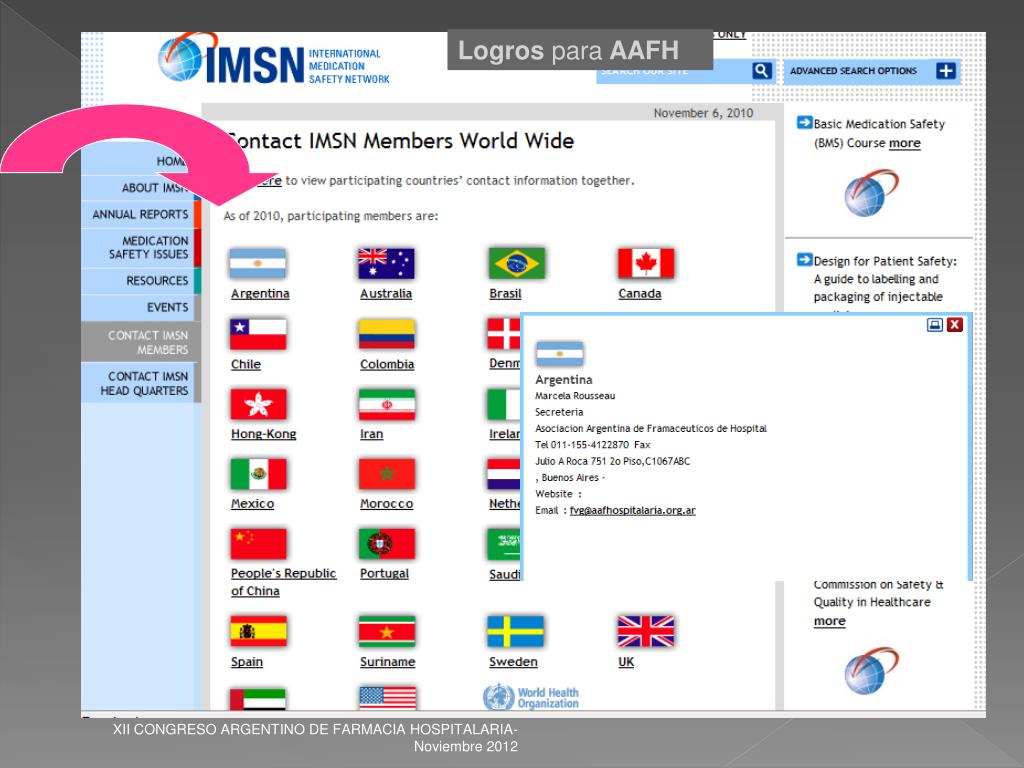Click the print icon in Argentina popup
The height and width of the screenshot is (768, 1024).
(x=935, y=325)
